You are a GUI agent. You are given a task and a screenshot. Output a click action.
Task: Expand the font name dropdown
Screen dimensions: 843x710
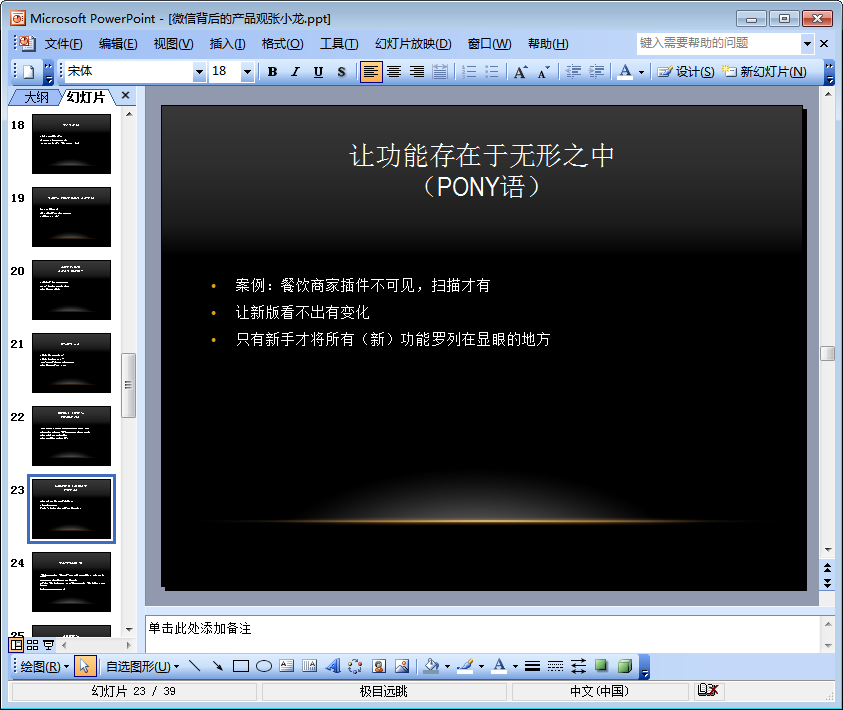tap(199, 71)
